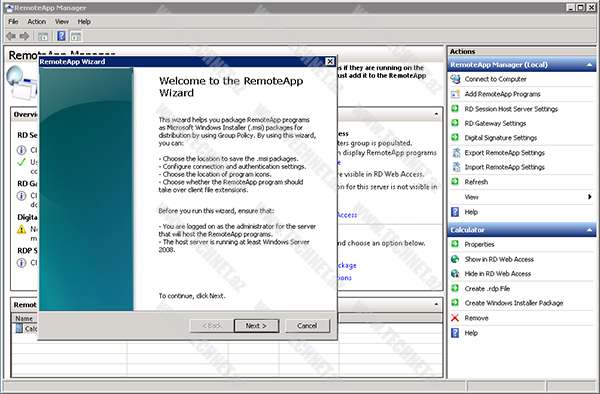Click Create Windows Installer Package action
This screenshot has height=394, width=600.
[514, 303]
